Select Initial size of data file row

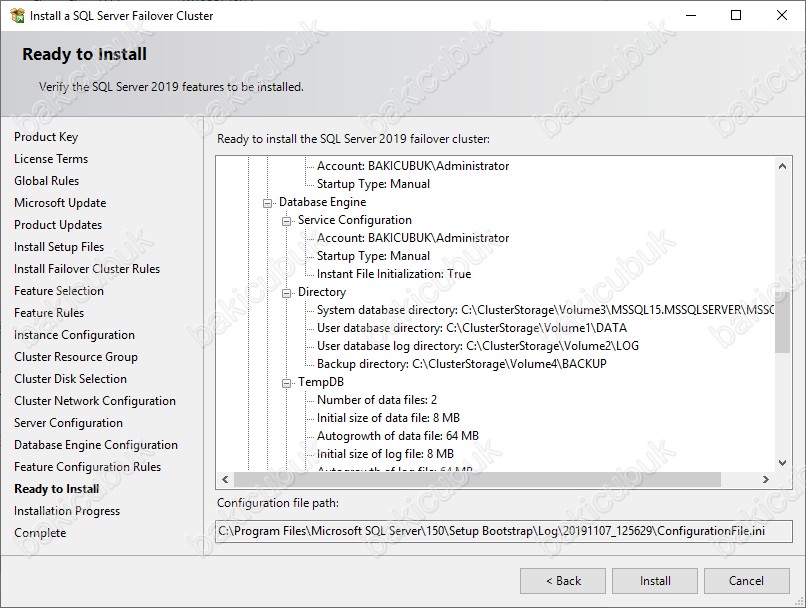[x=388, y=418]
